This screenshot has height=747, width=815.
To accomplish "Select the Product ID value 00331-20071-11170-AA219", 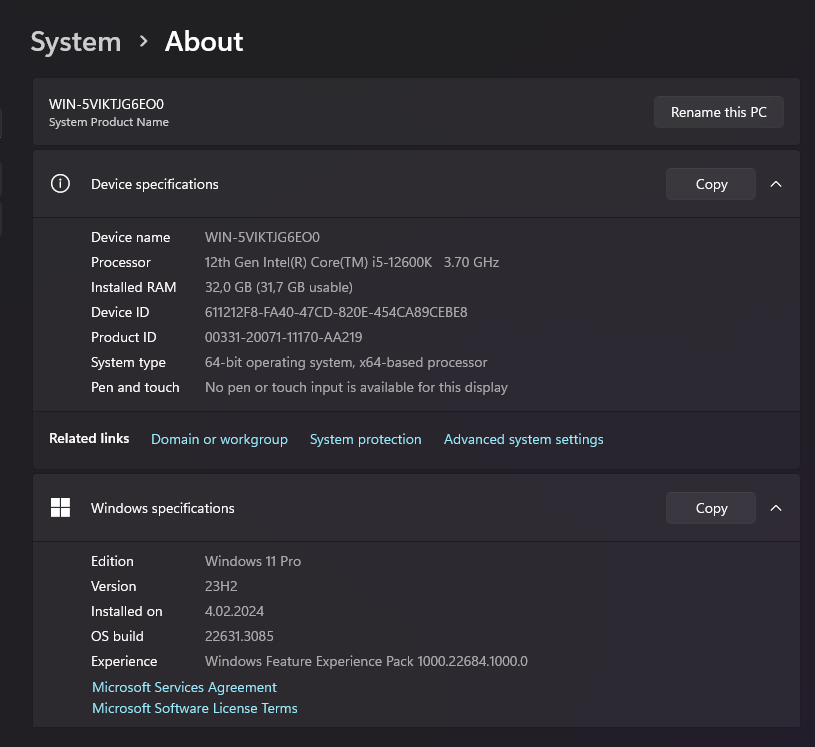I will tap(283, 337).
